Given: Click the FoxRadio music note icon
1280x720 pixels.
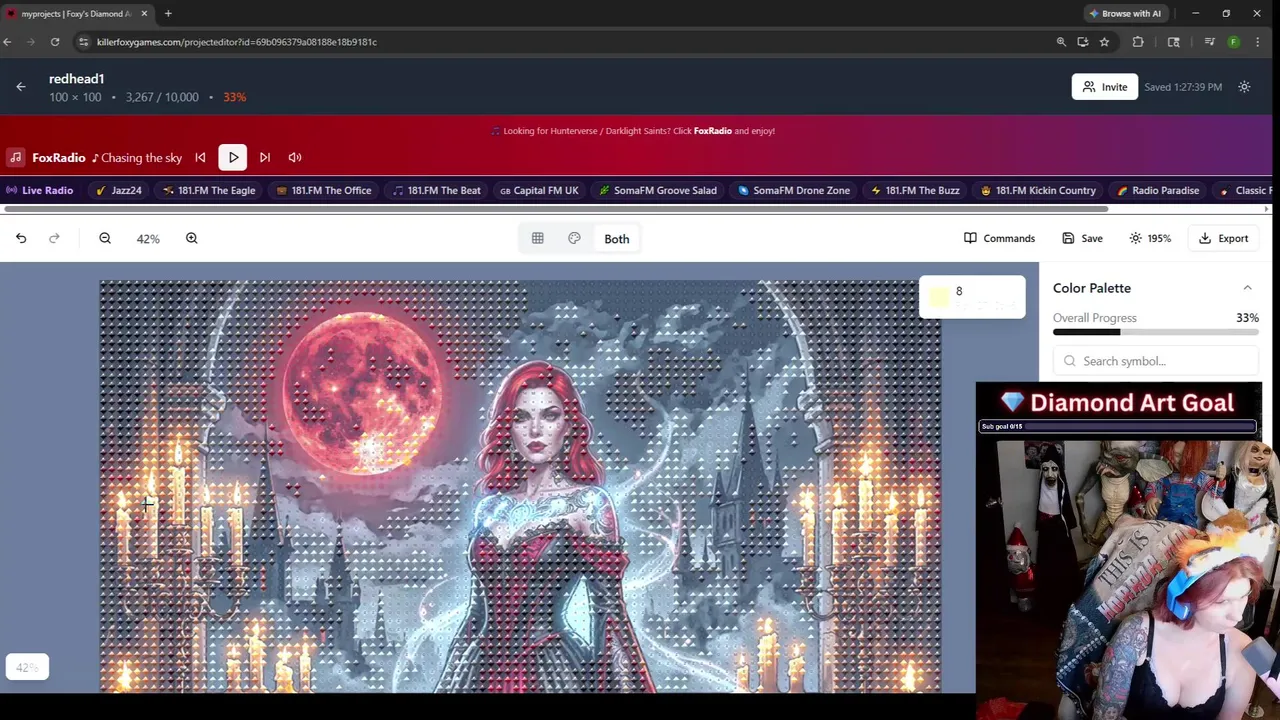Looking at the screenshot, I should coord(16,157).
